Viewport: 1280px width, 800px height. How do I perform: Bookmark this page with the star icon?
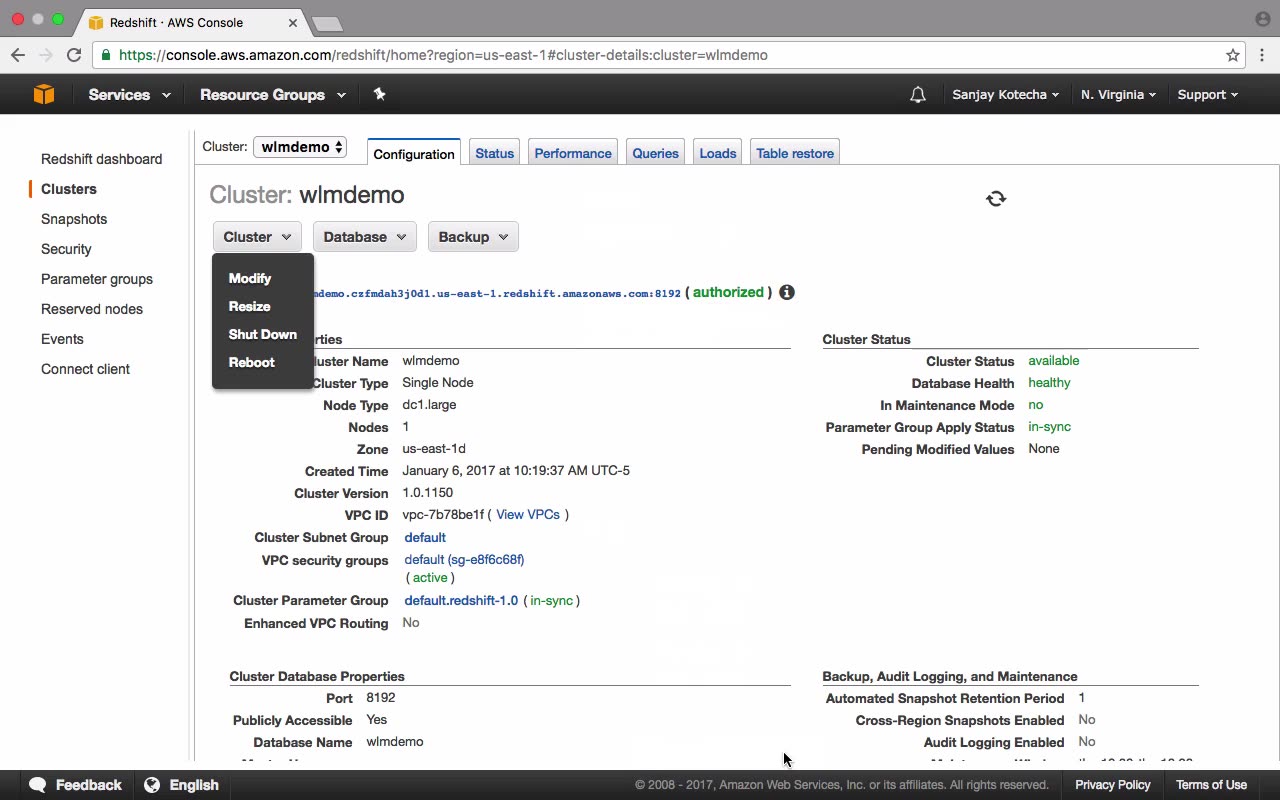tap(1233, 55)
